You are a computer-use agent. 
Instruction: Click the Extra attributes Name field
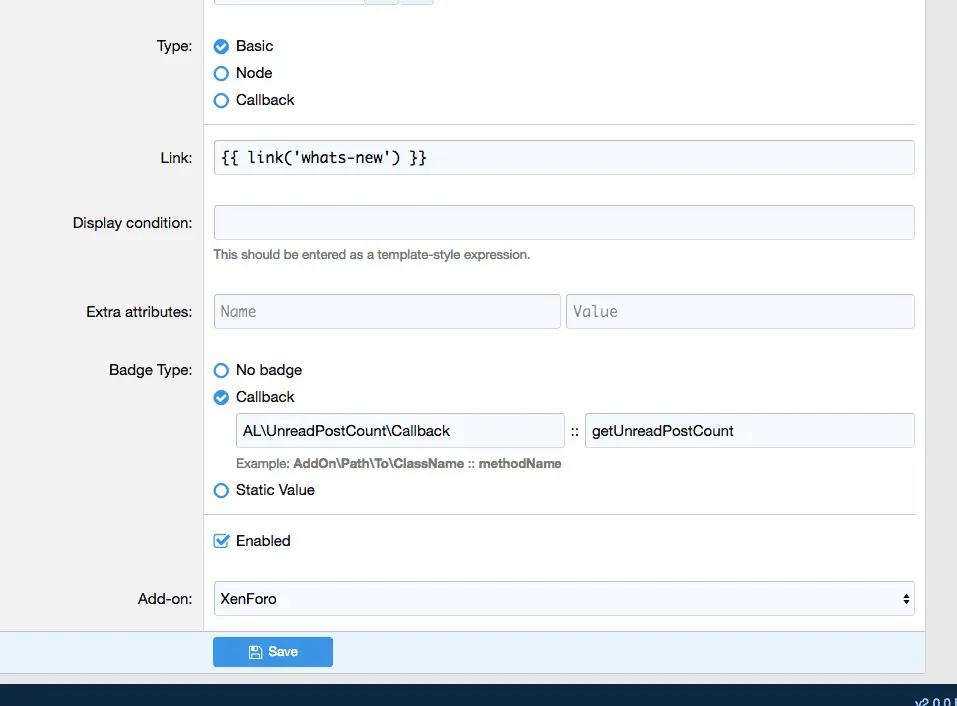pos(387,311)
